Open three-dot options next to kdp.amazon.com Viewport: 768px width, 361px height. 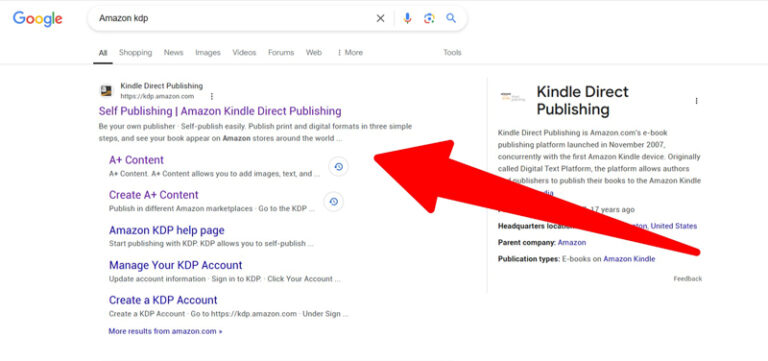(212, 96)
